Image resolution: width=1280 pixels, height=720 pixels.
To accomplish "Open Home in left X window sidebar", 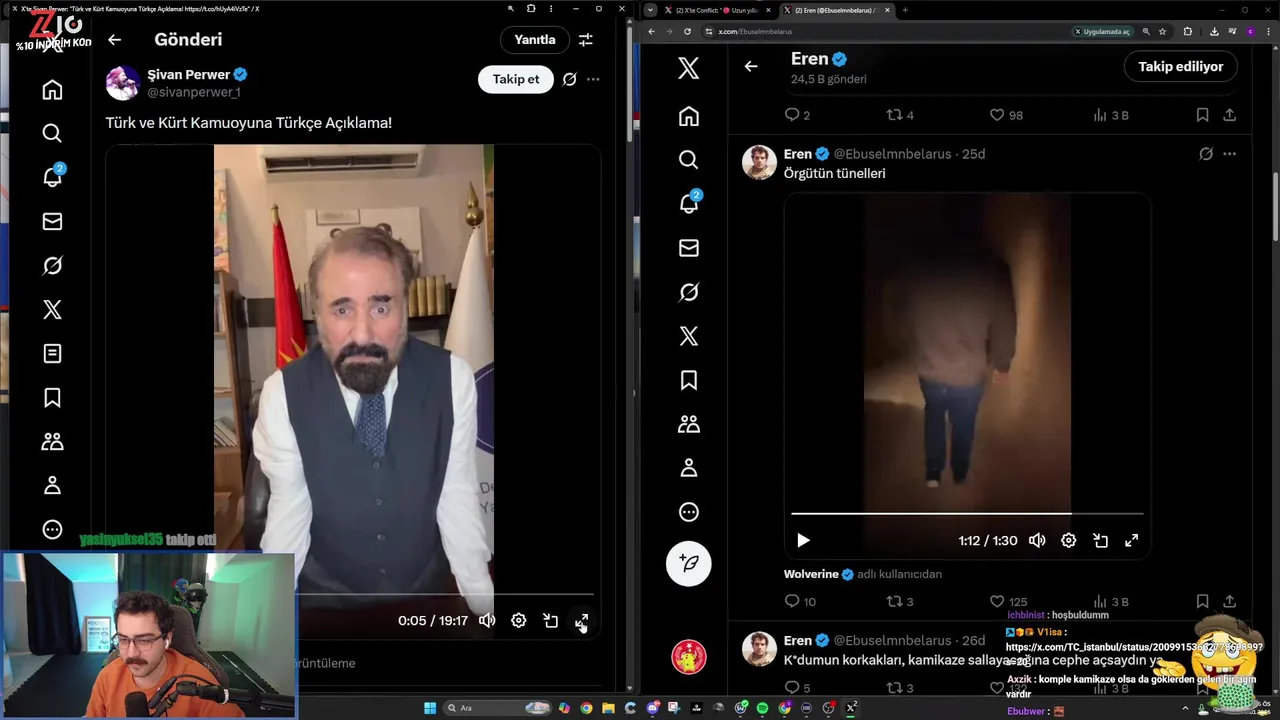I will tap(52, 90).
